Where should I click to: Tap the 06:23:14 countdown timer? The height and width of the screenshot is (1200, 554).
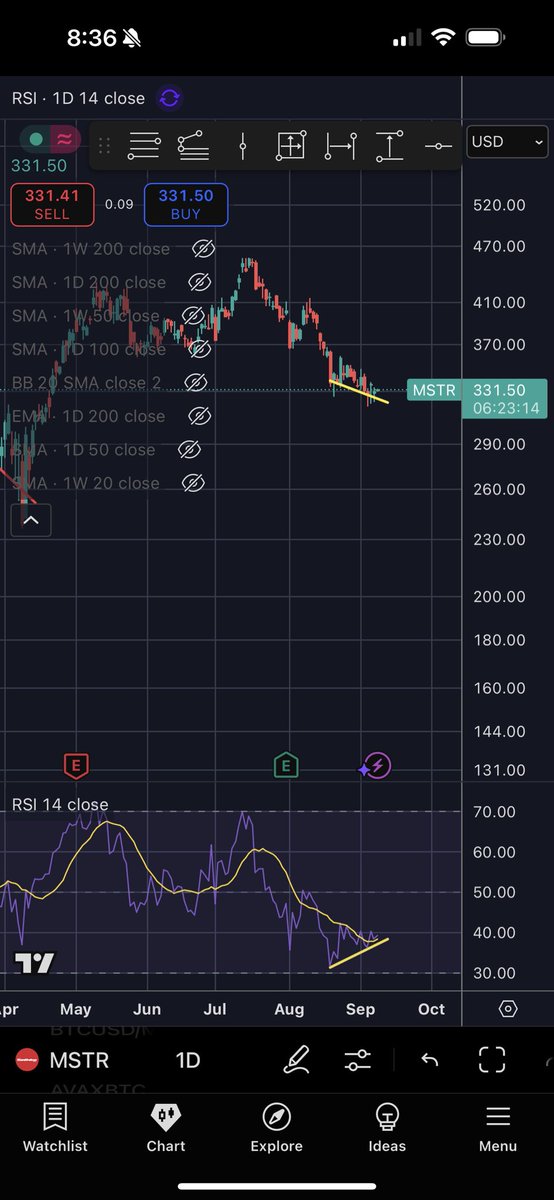(506, 408)
